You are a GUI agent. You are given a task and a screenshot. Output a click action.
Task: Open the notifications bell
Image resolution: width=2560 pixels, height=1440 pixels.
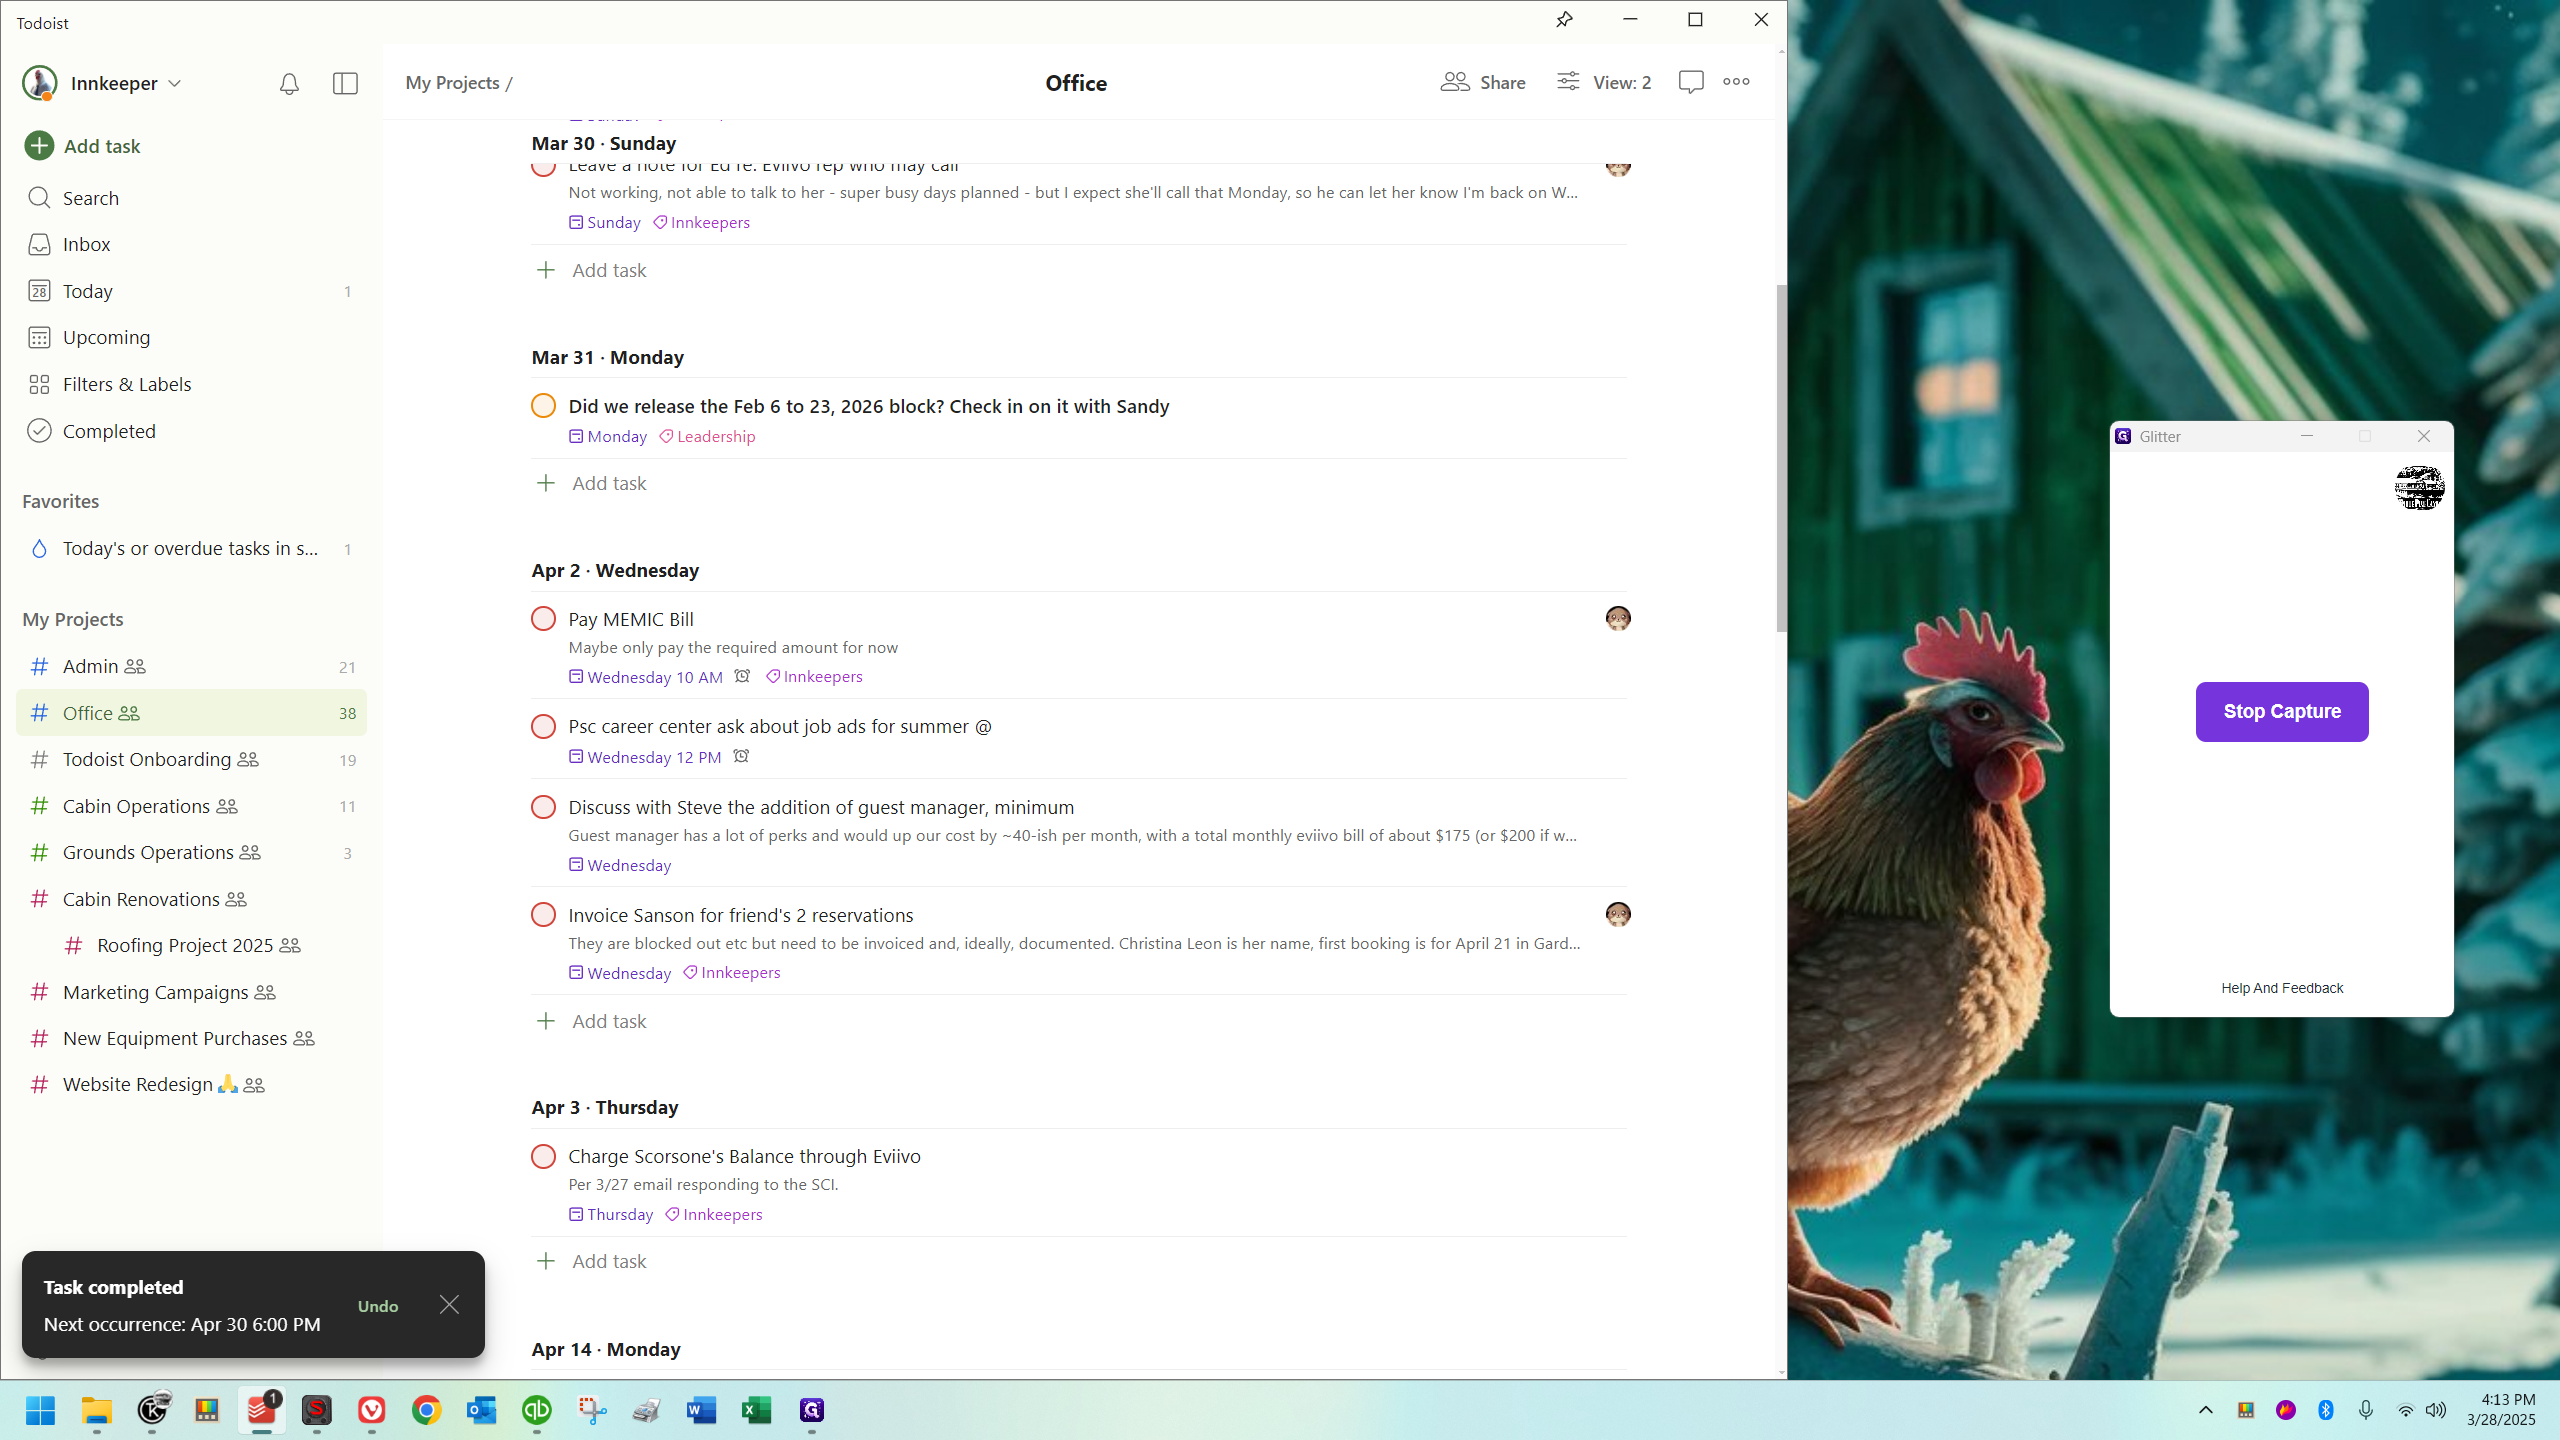[289, 84]
